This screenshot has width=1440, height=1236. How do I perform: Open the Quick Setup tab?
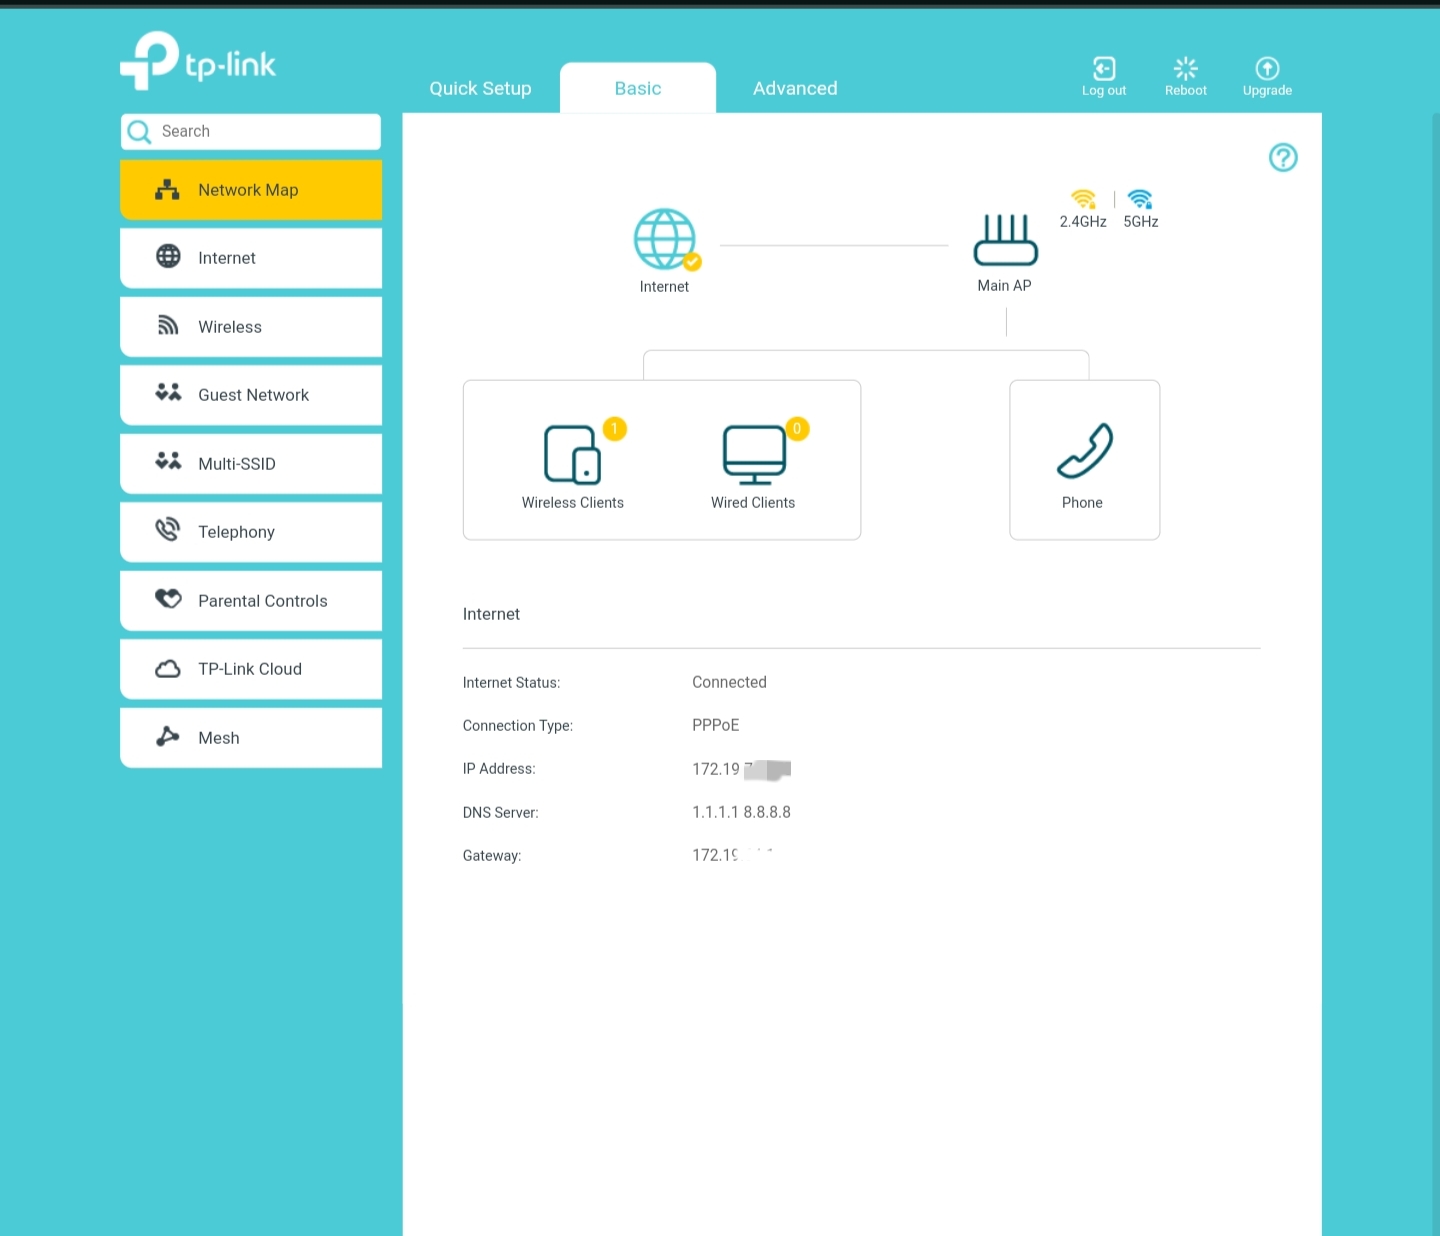click(480, 88)
